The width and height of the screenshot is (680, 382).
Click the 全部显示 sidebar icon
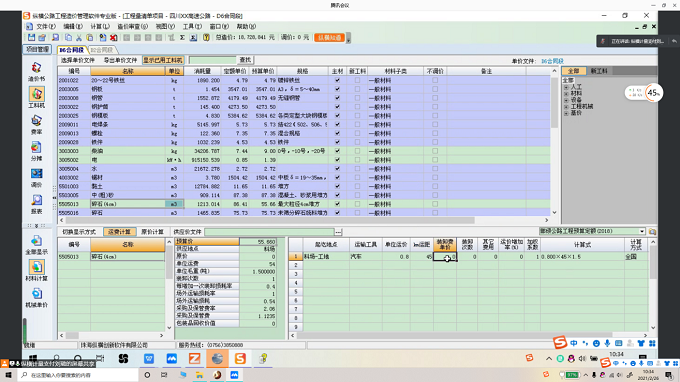tap(36, 245)
